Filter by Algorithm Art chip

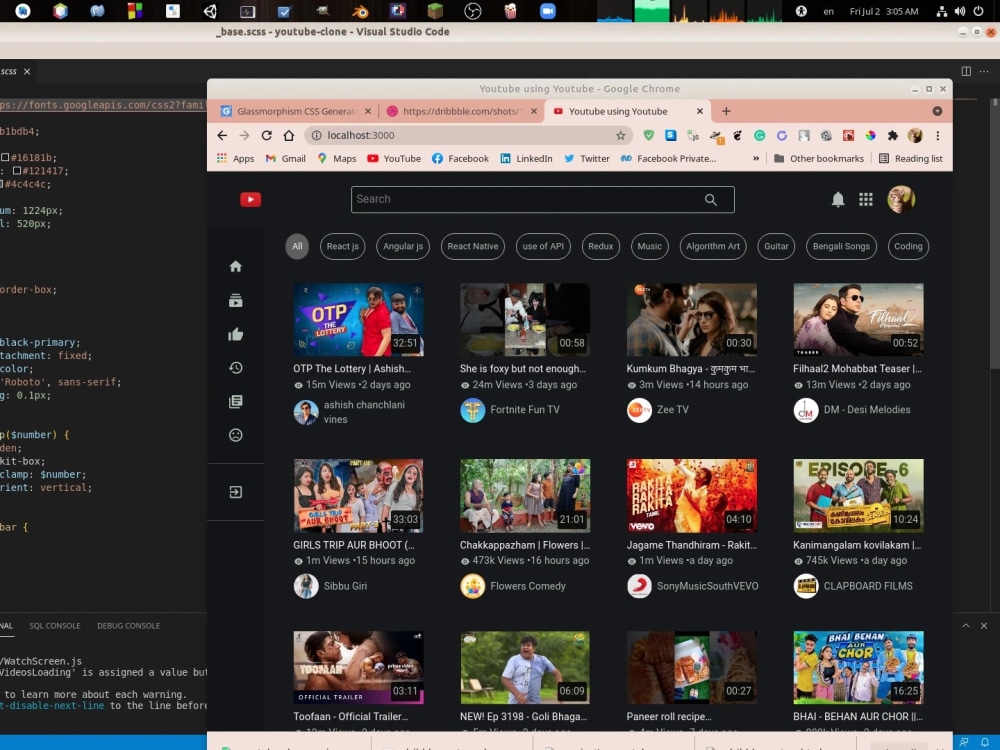(x=713, y=246)
